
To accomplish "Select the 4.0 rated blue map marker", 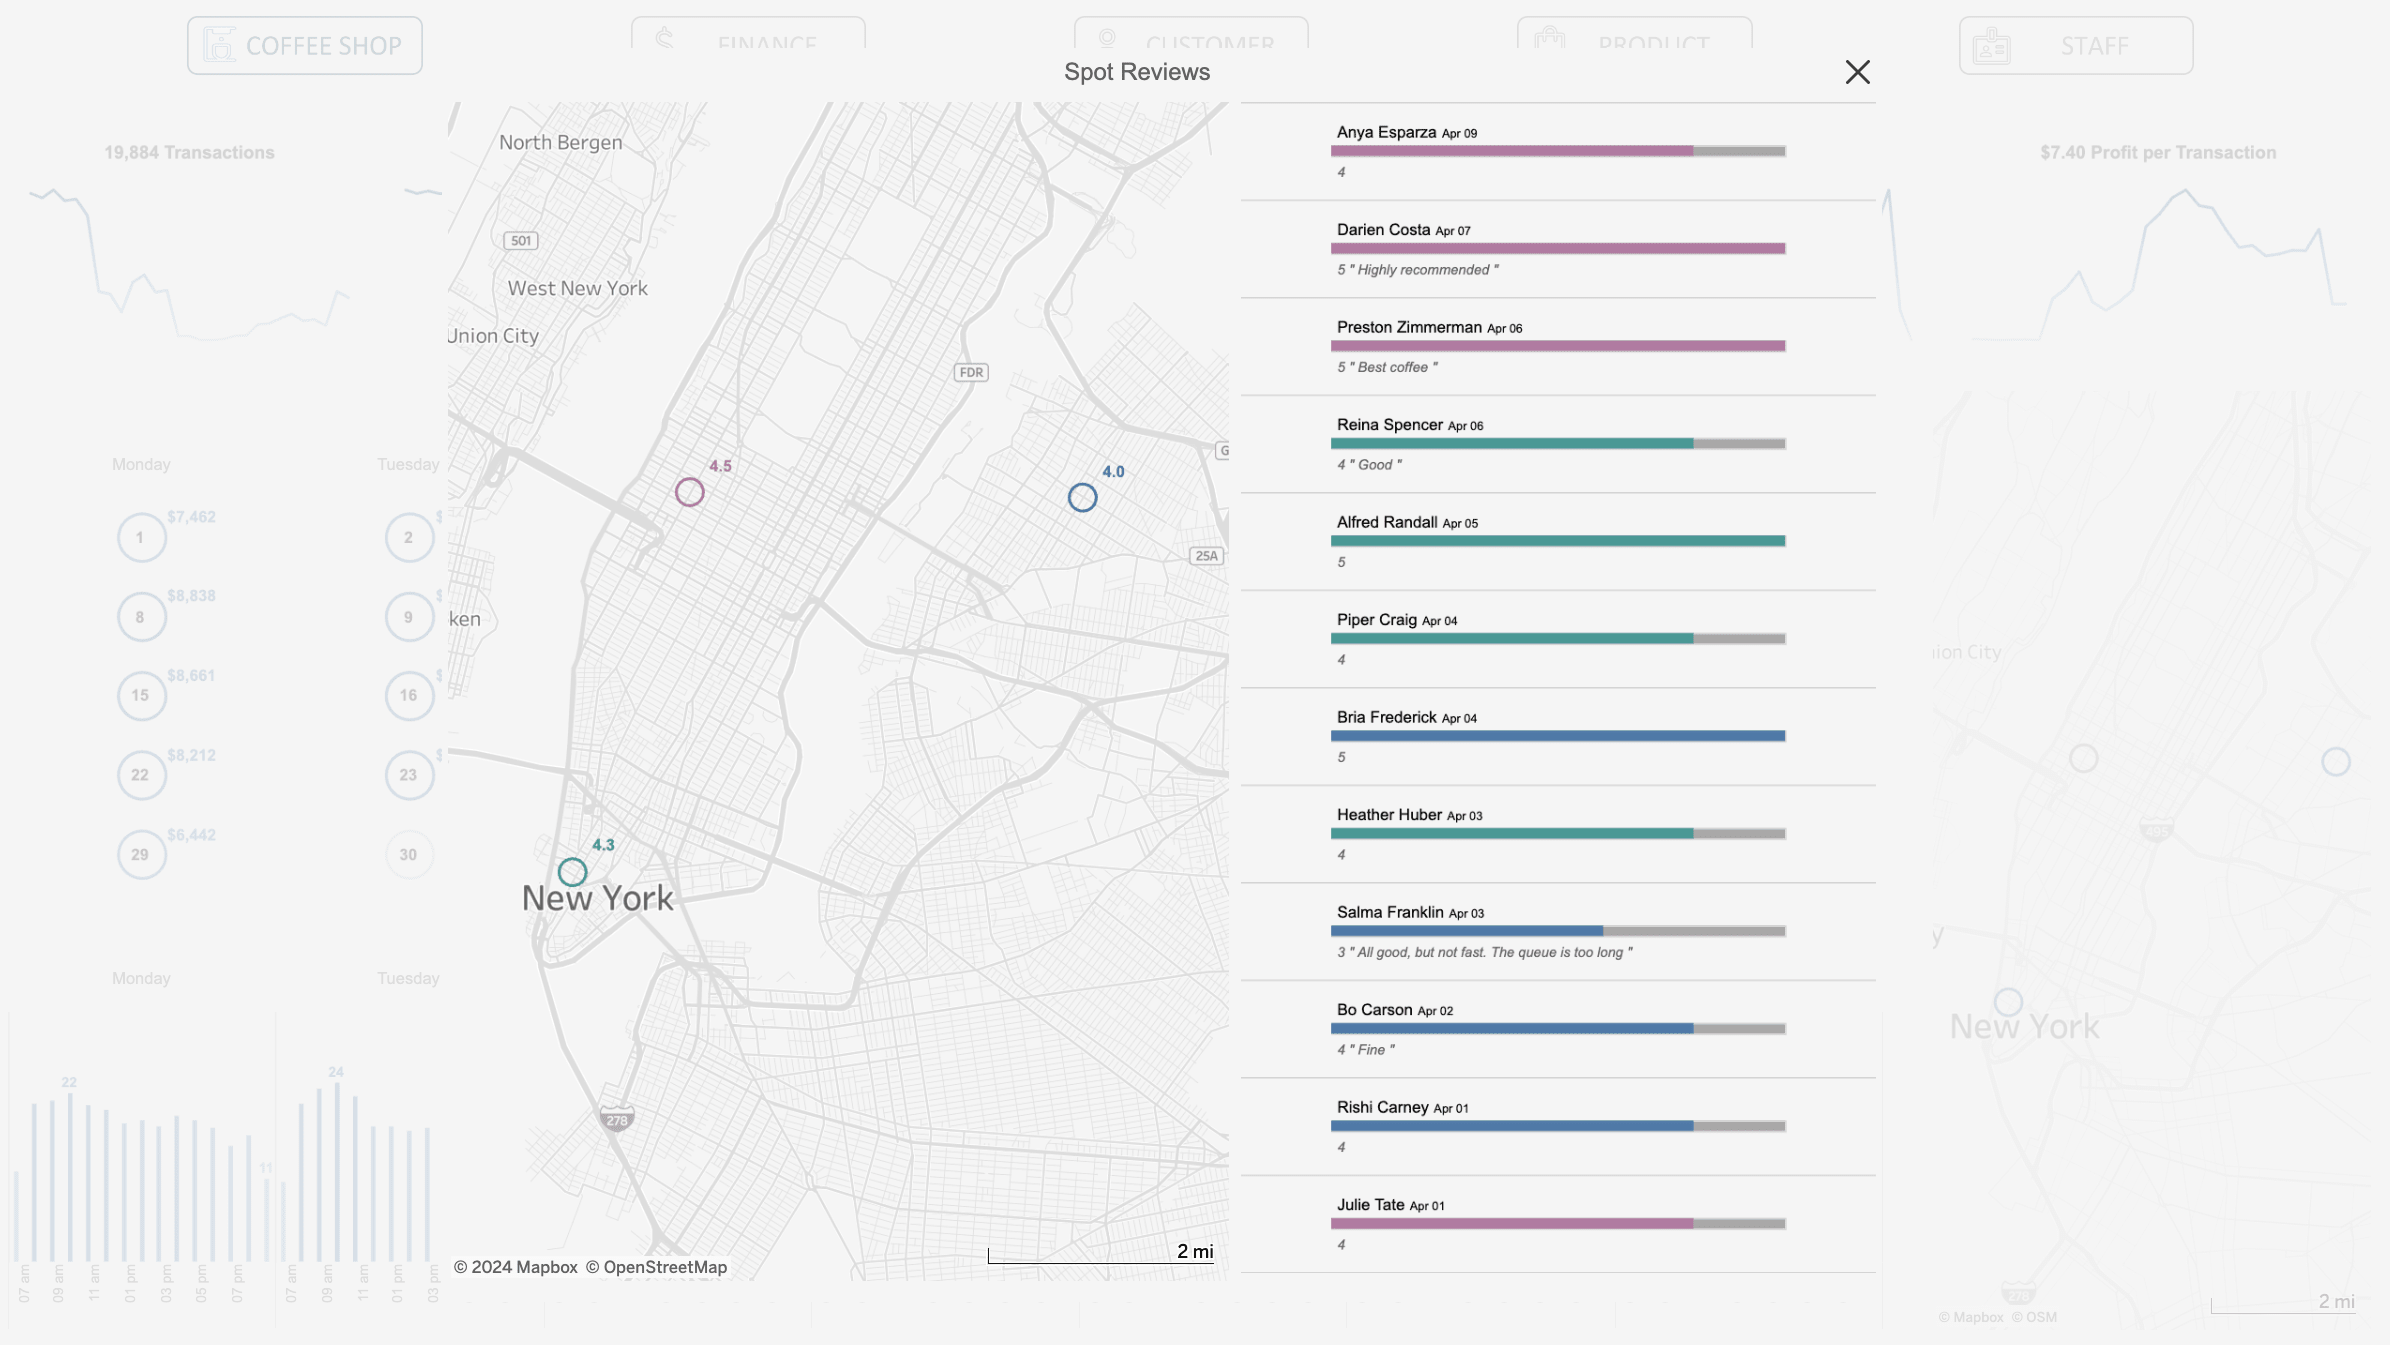I will (x=1082, y=497).
